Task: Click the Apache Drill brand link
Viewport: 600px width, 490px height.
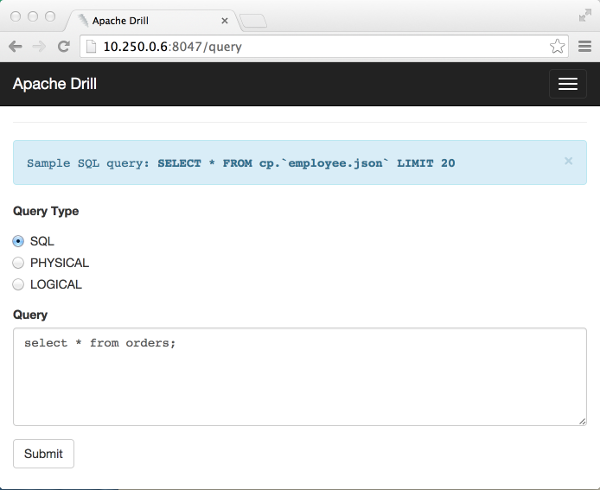Action: [x=54, y=85]
